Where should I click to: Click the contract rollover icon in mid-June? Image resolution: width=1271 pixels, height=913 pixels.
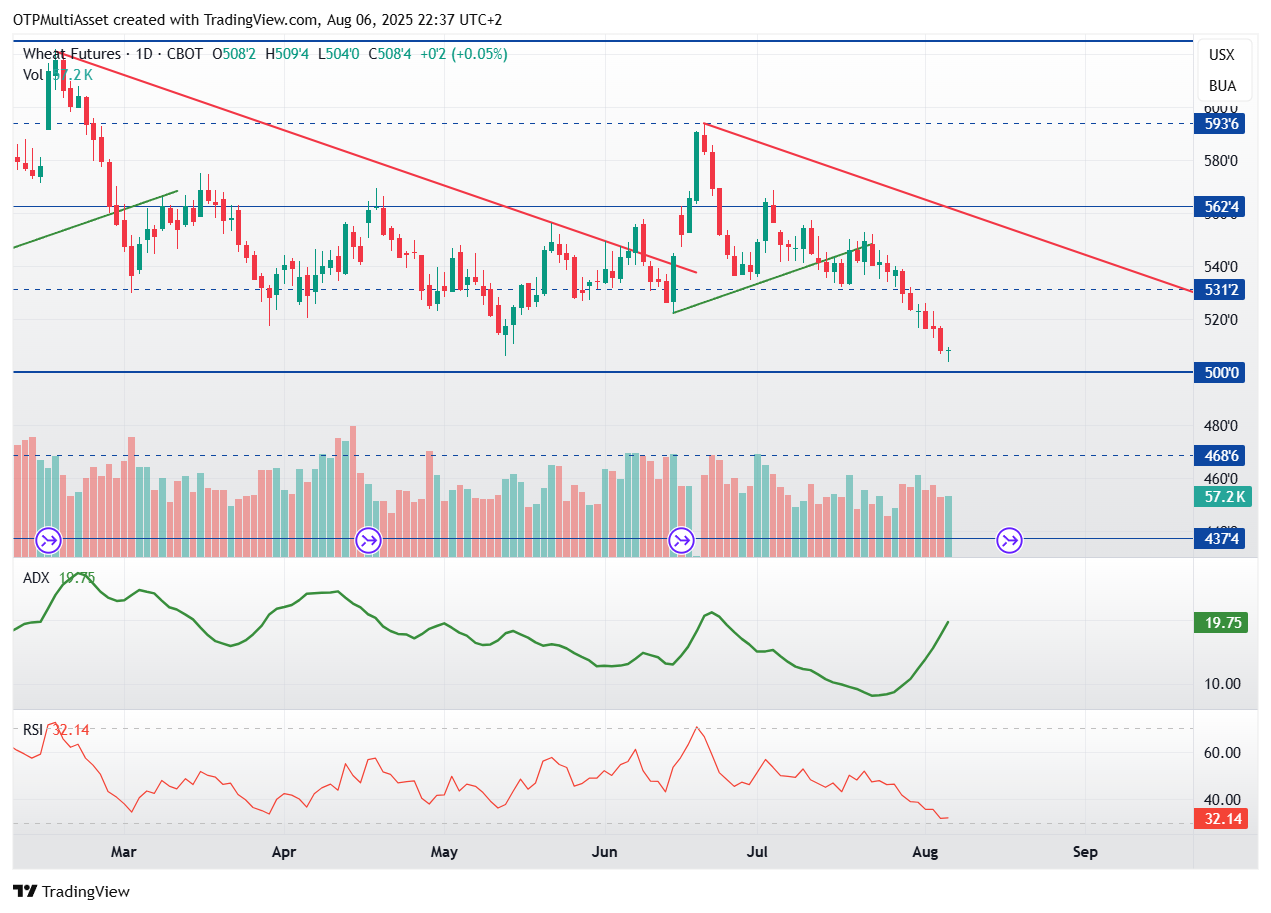(x=682, y=541)
